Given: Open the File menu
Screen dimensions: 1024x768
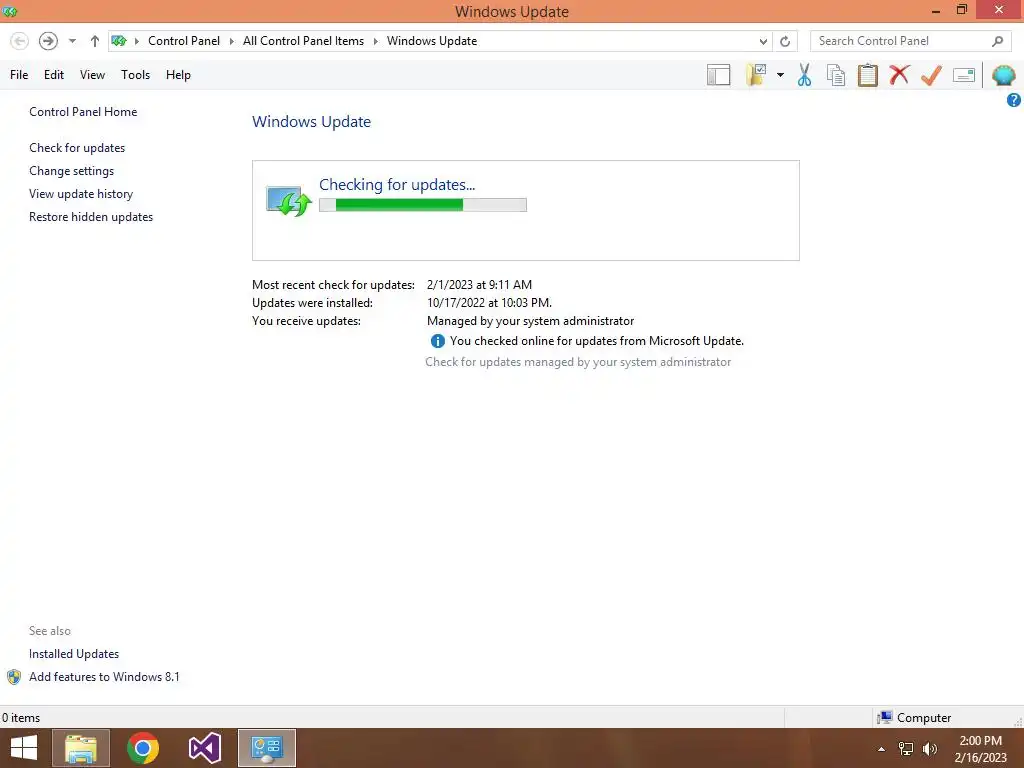Looking at the screenshot, I should click(x=19, y=75).
